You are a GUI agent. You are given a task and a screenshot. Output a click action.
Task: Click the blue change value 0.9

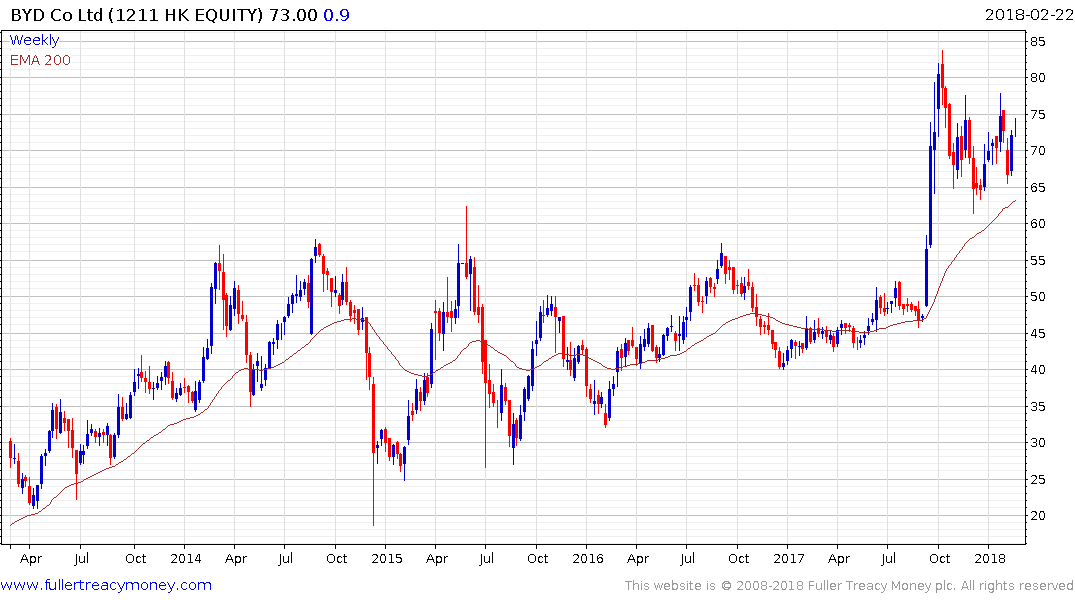pyautogui.click(x=337, y=15)
